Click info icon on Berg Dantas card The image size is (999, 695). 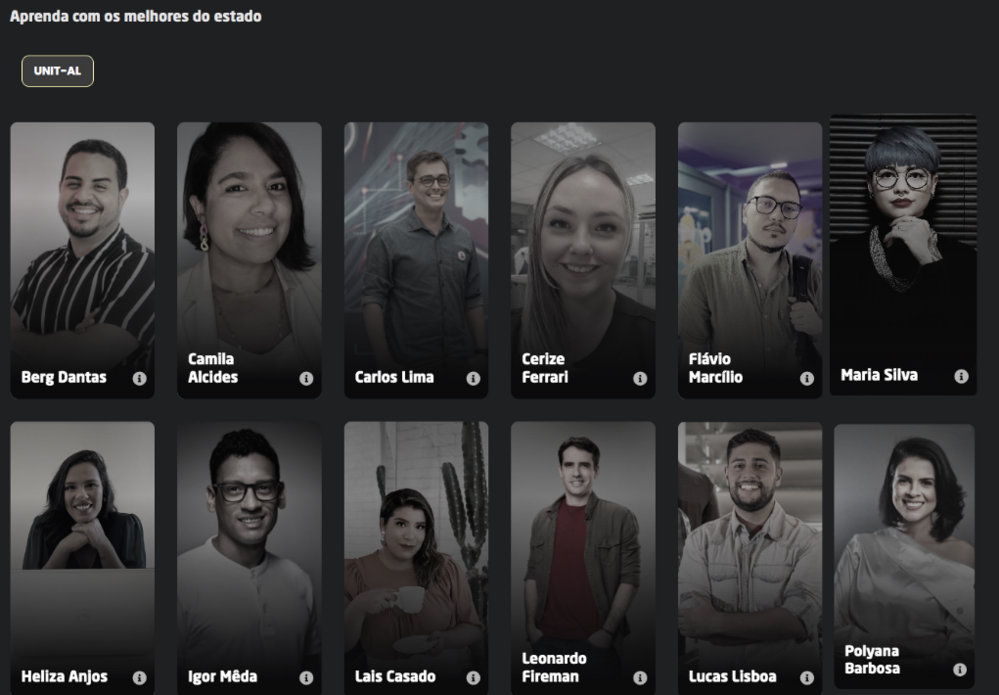tap(140, 378)
